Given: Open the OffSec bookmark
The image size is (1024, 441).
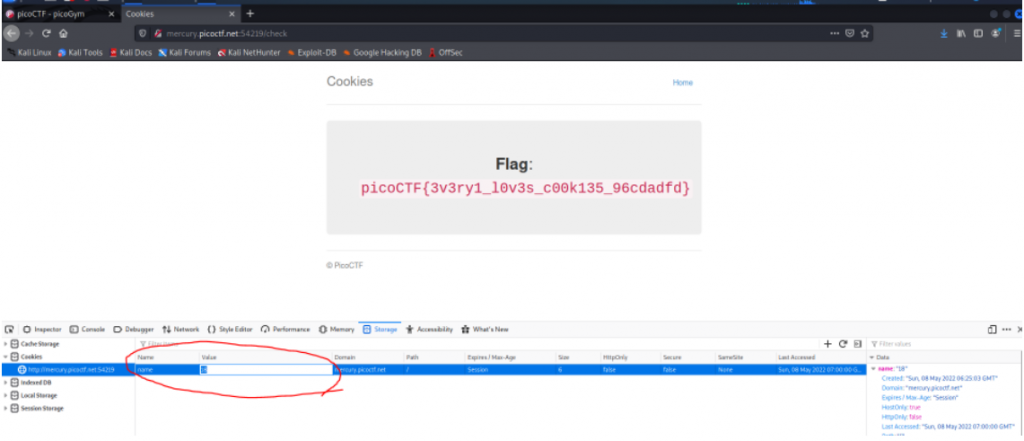Looking at the screenshot, I should click(x=445, y=52).
